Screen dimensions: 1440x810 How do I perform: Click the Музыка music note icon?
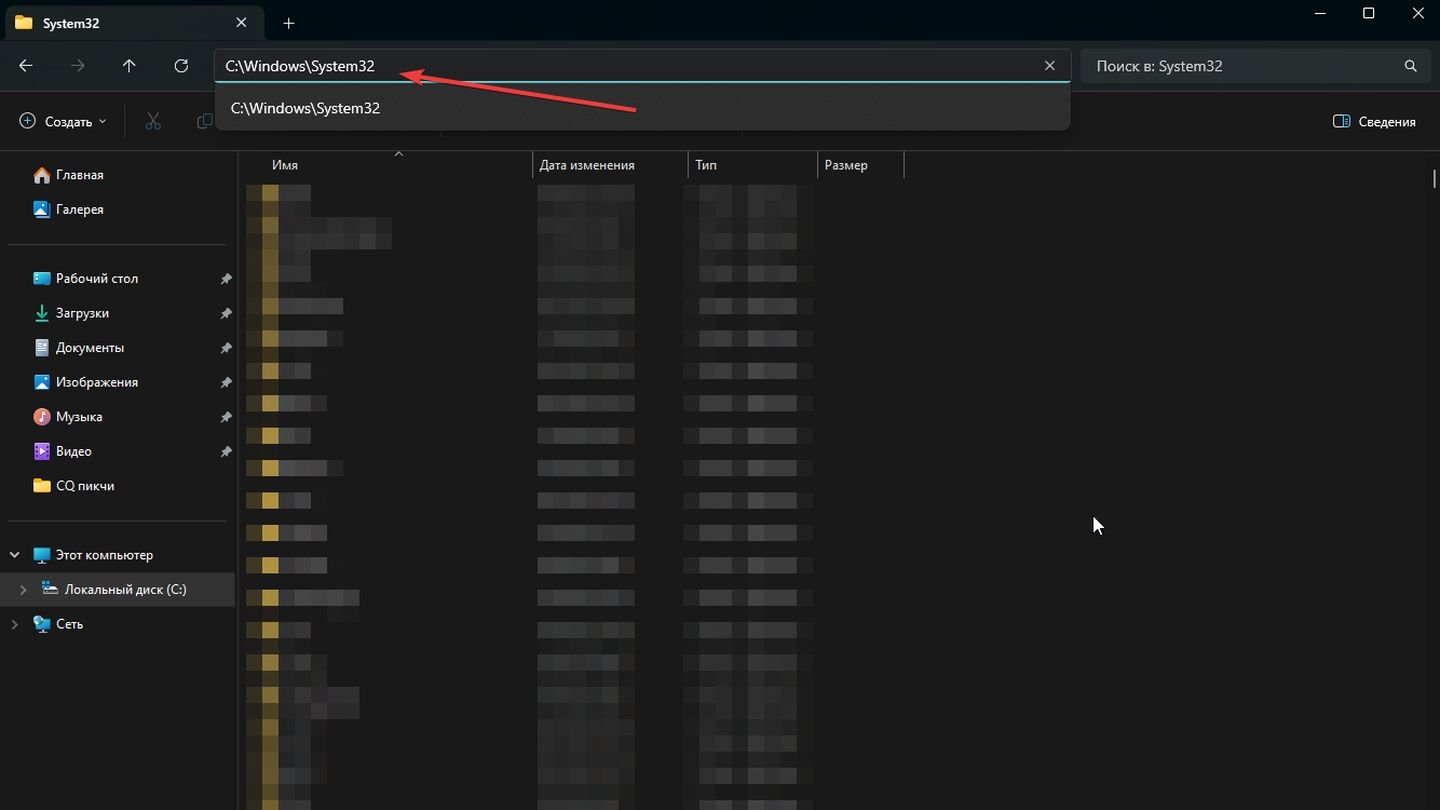(42, 417)
